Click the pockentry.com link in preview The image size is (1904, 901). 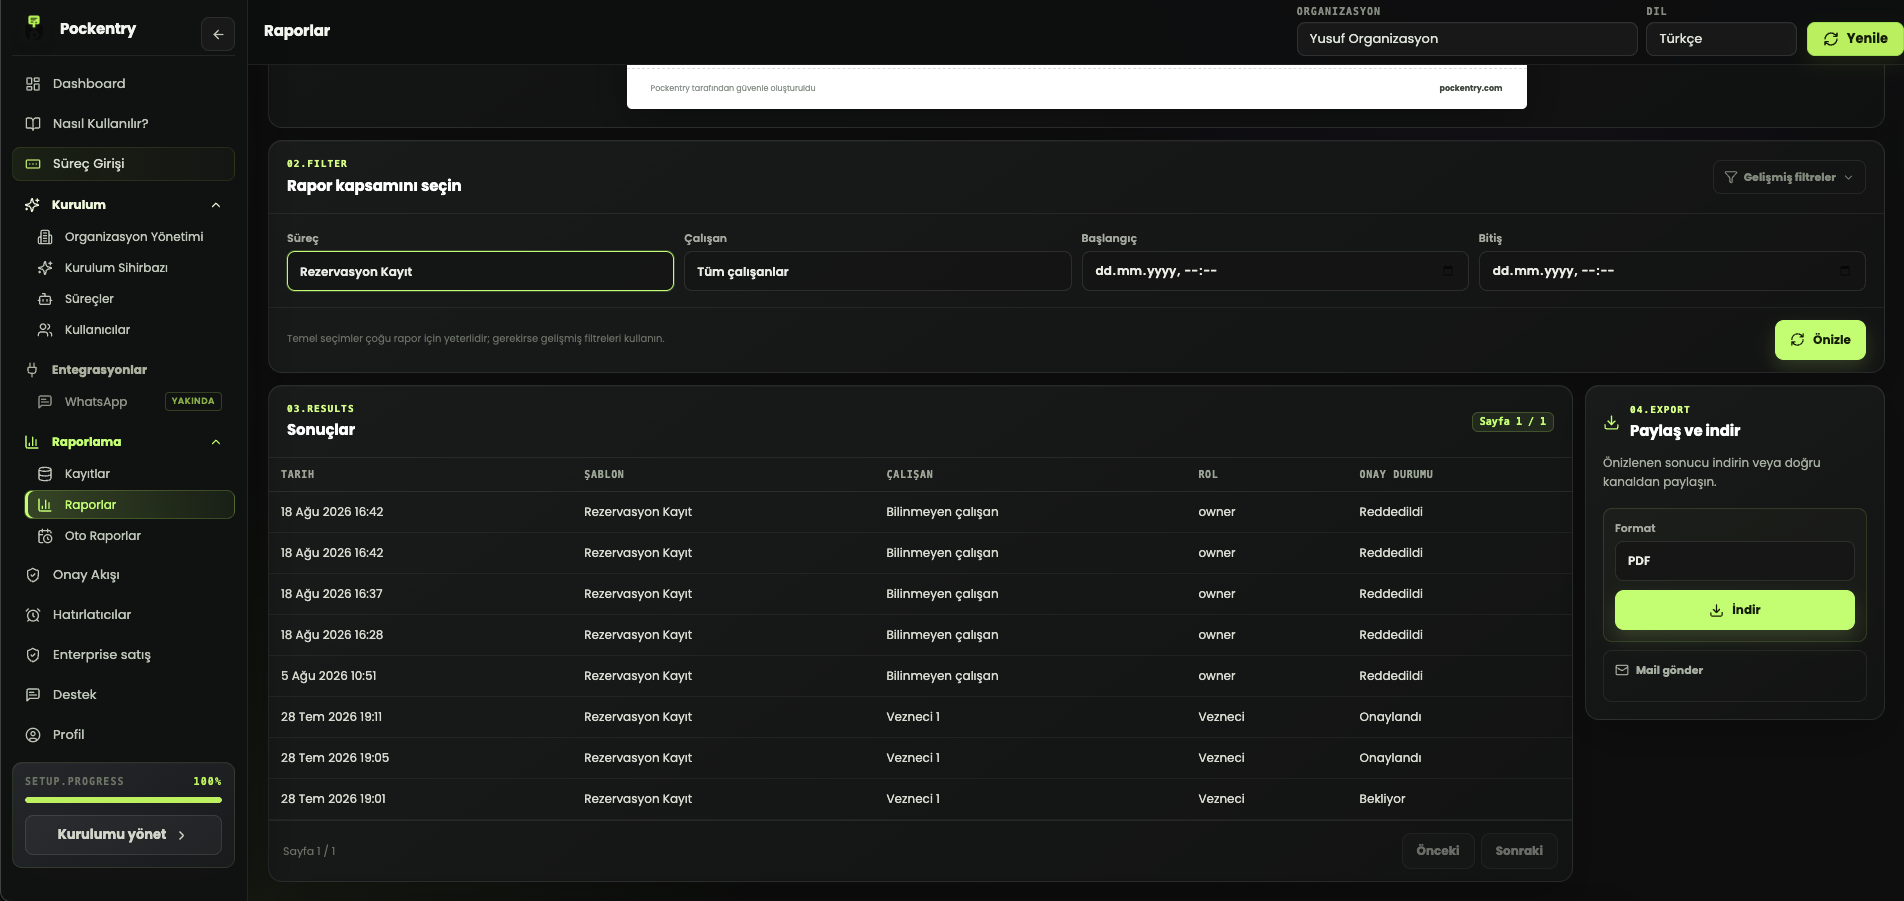(1470, 88)
